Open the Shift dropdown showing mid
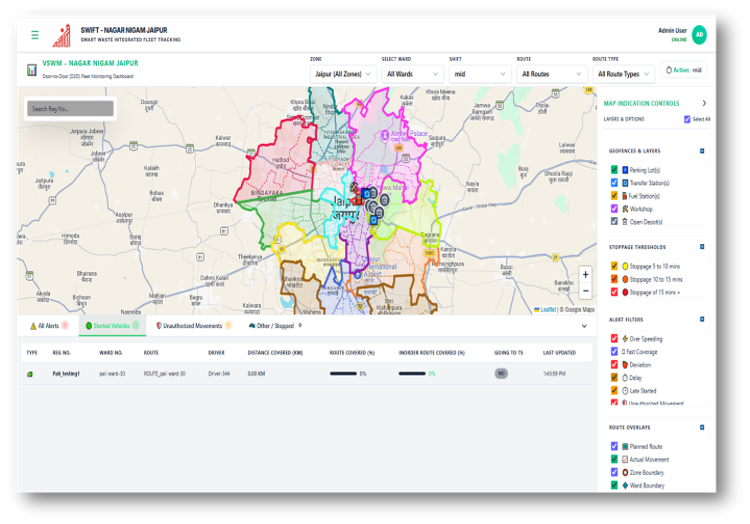This screenshot has width=750, height=524. click(480, 74)
